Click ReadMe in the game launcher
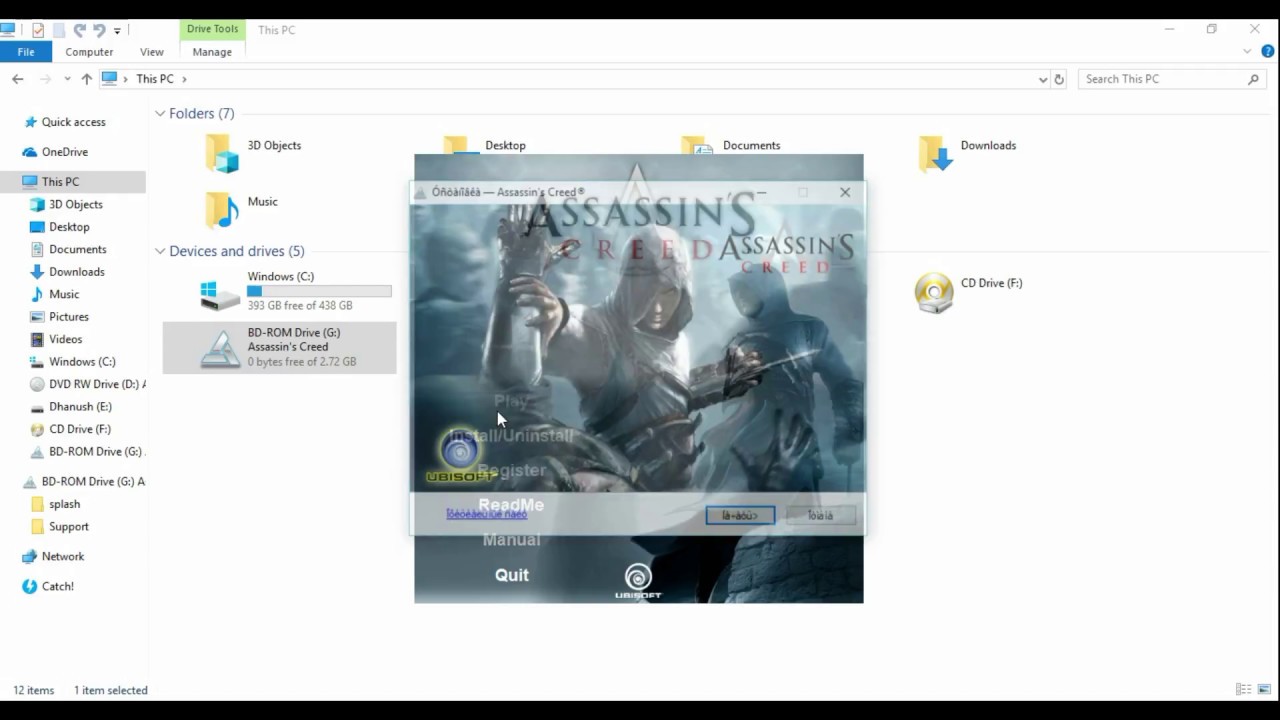Viewport: 1280px width, 720px height. click(511, 505)
